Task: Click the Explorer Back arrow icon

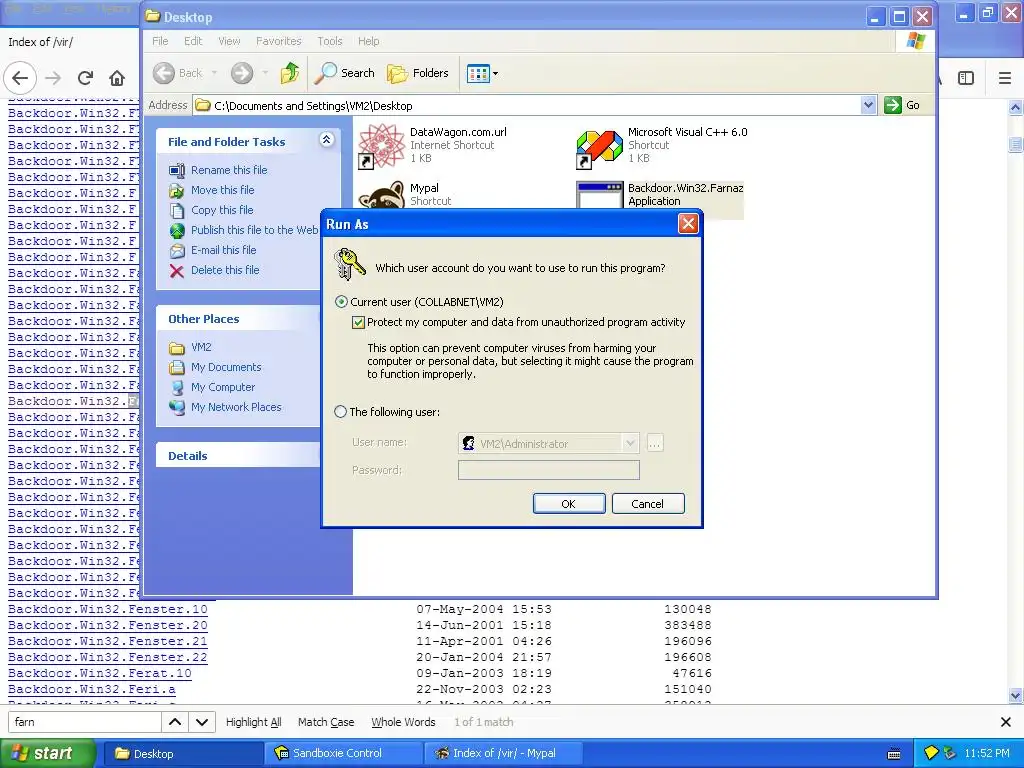Action: (164, 73)
